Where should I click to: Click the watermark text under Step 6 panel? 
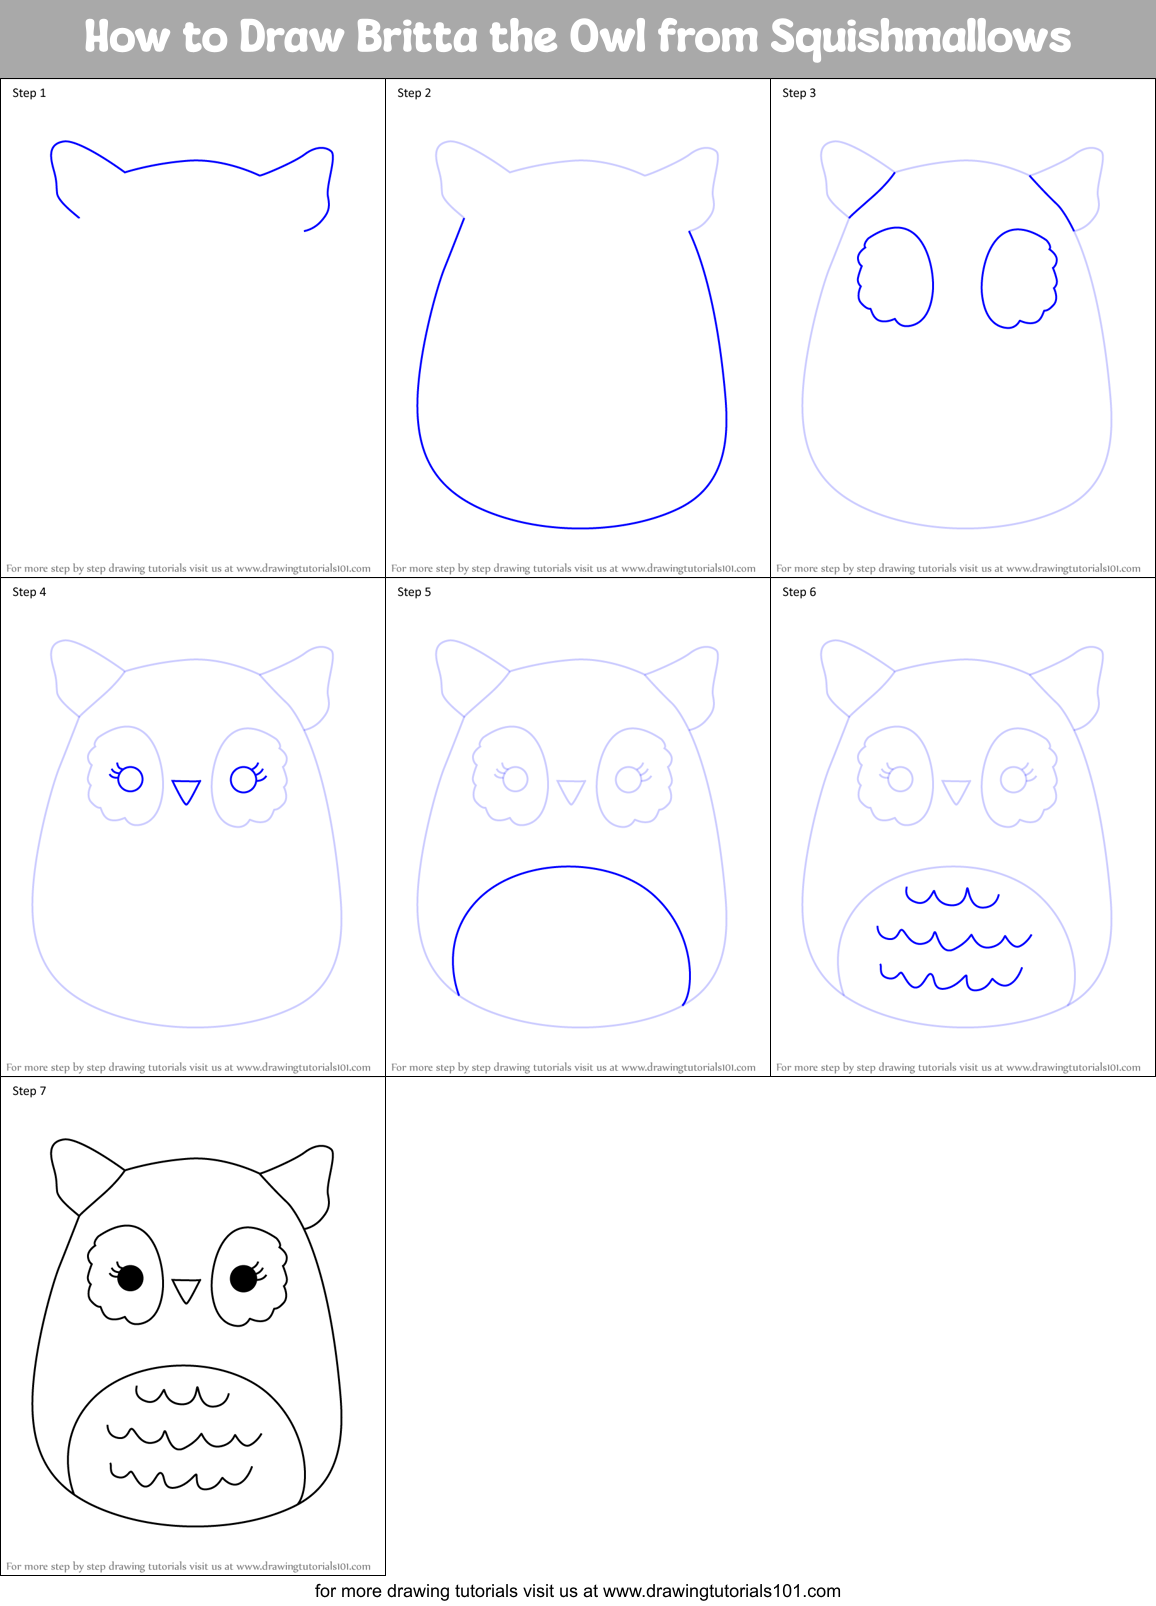pyautogui.click(x=958, y=1067)
